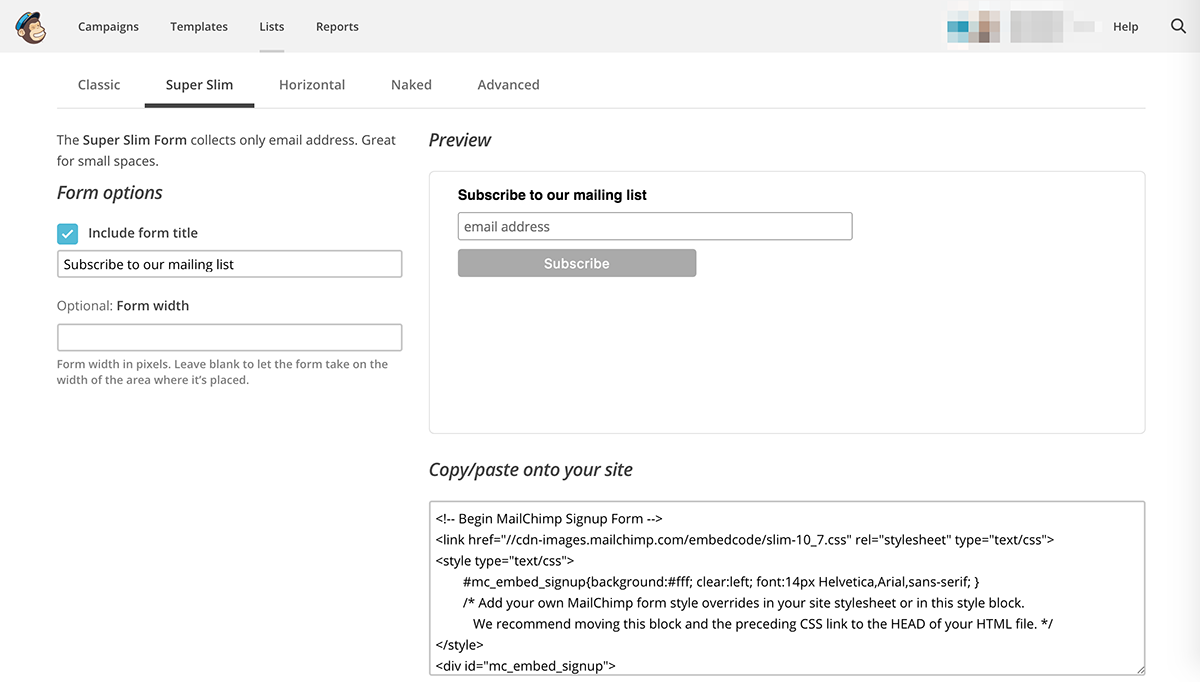This screenshot has width=1200, height=682.
Task: Uncheck the Include form title checkbox
Action: (x=68, y=234)
